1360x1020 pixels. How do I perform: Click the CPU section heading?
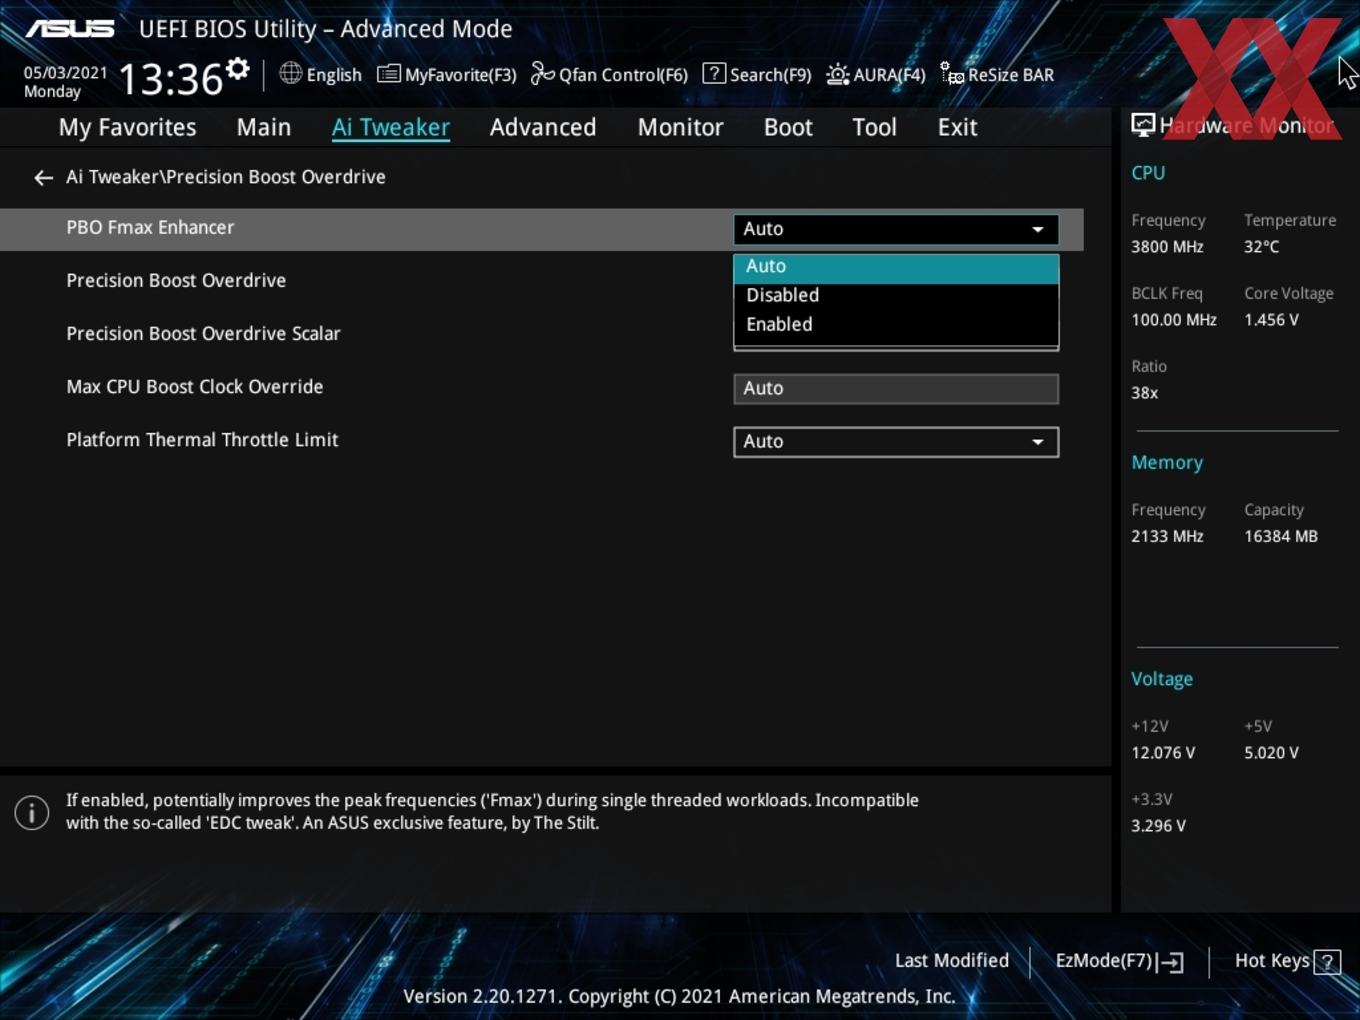1148,173
